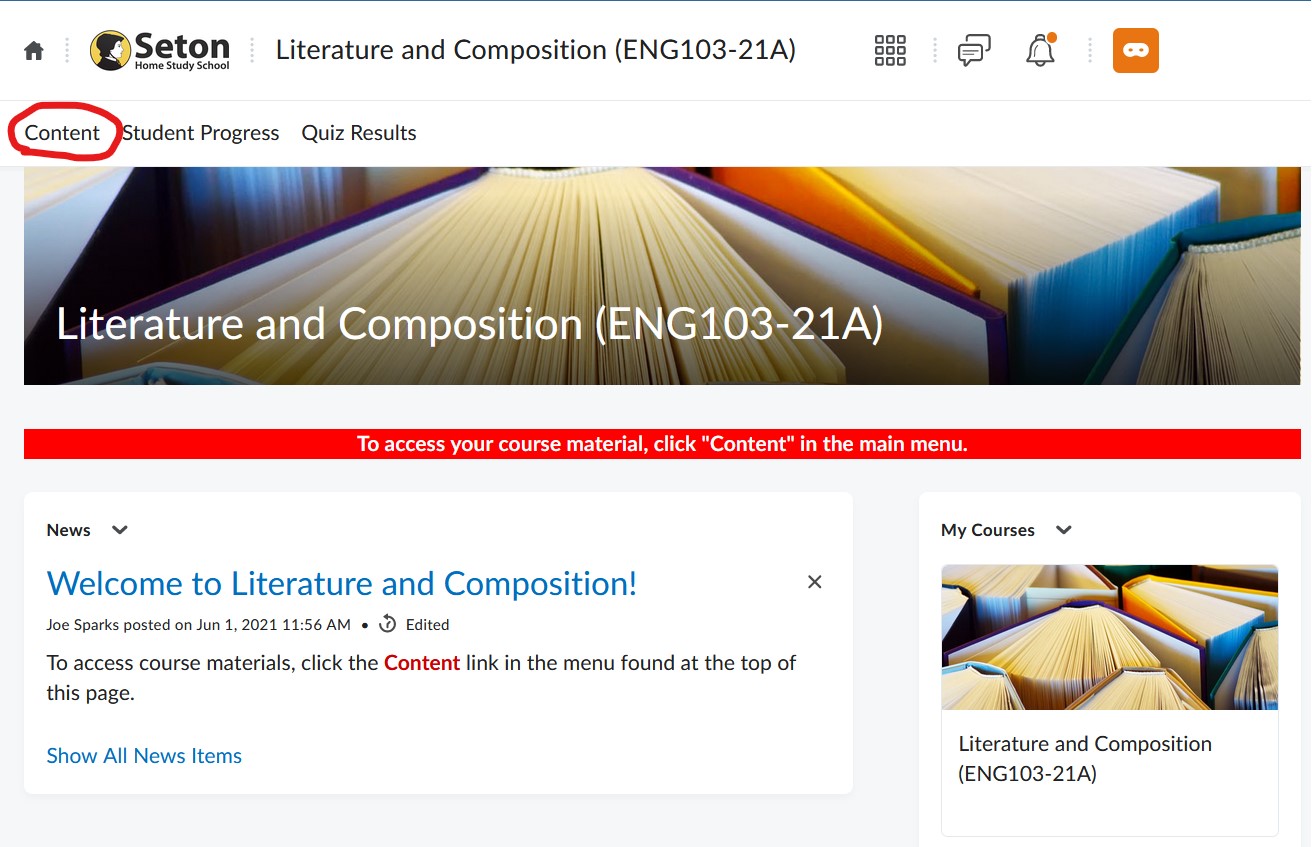Expand the News widget dropdown
The width and height of the screenshot is (1312, 847).
(120, 530)
